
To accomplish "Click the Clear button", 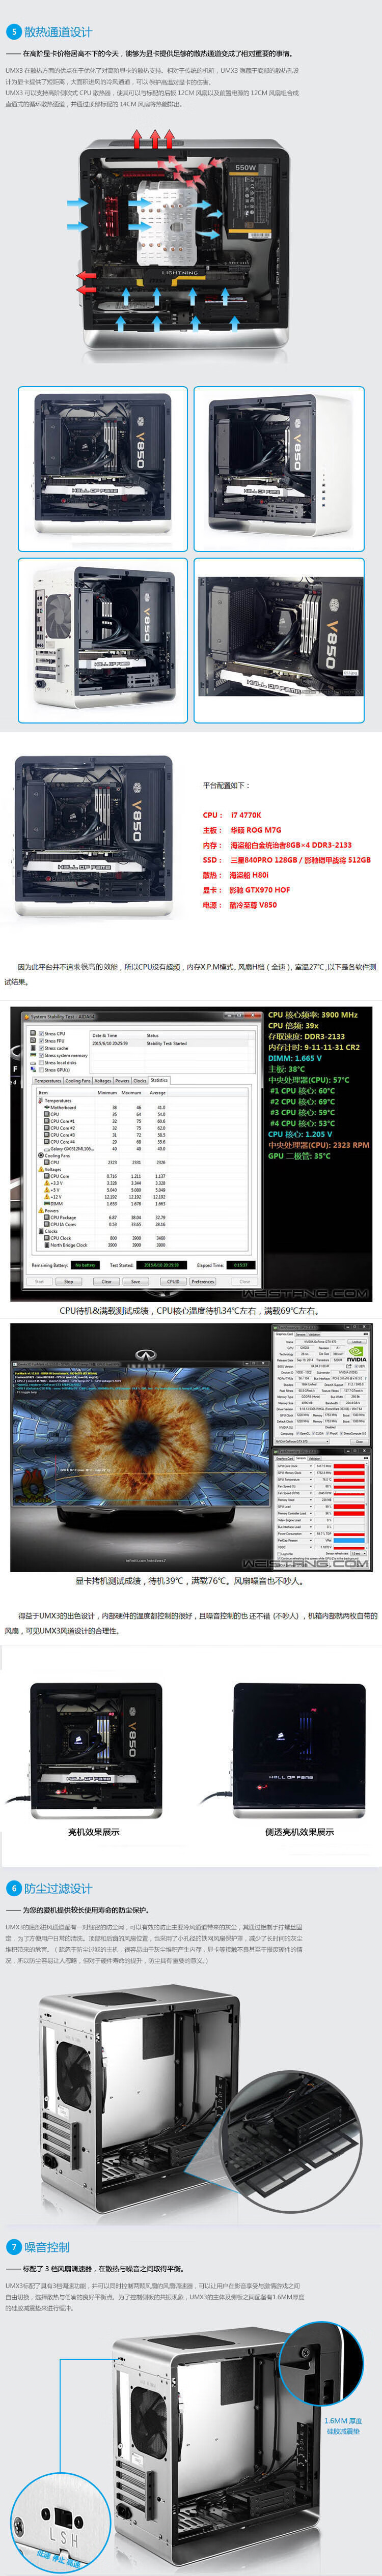I will click(107, 1281).
